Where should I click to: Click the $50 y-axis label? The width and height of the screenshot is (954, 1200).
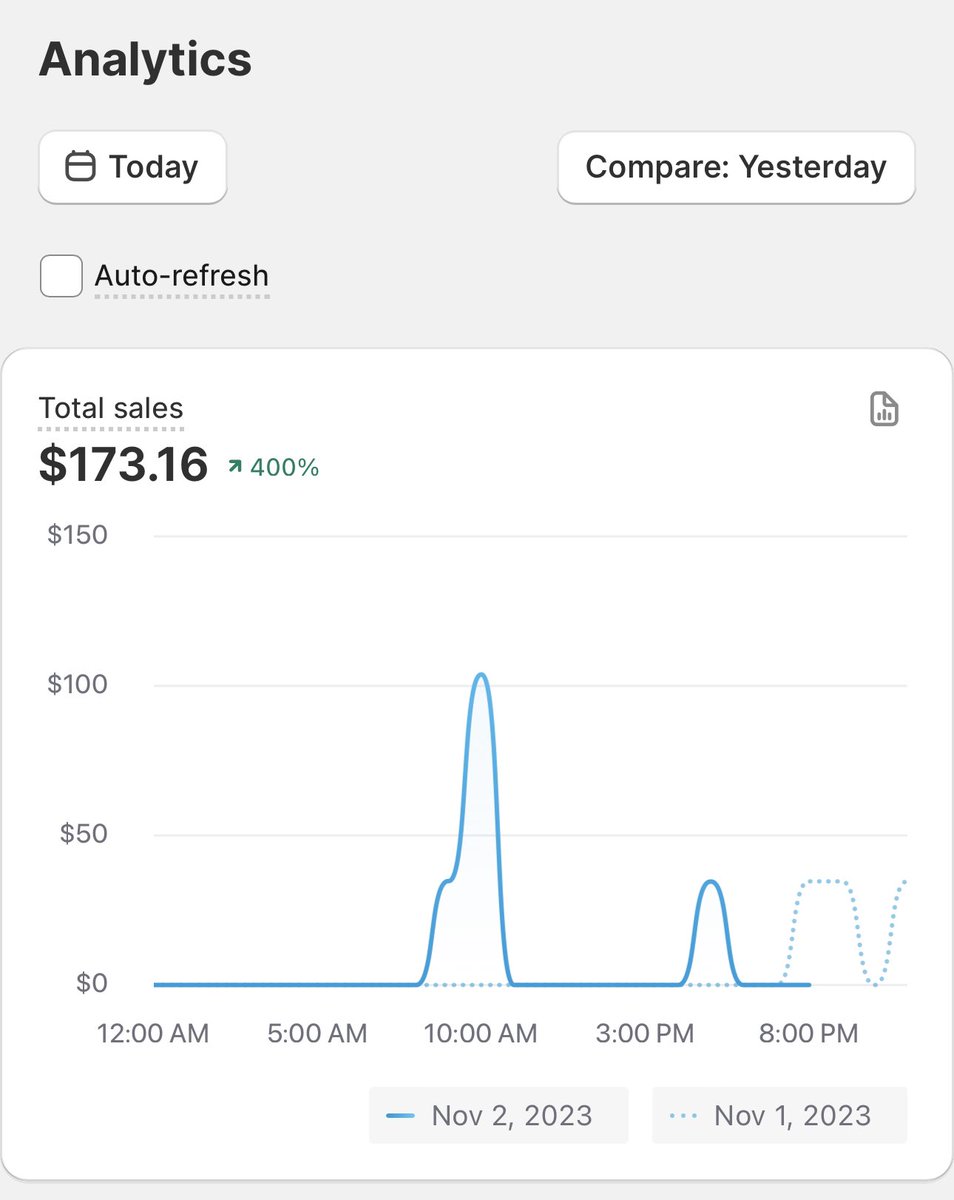pyautogui.click(x=83, y=834)
